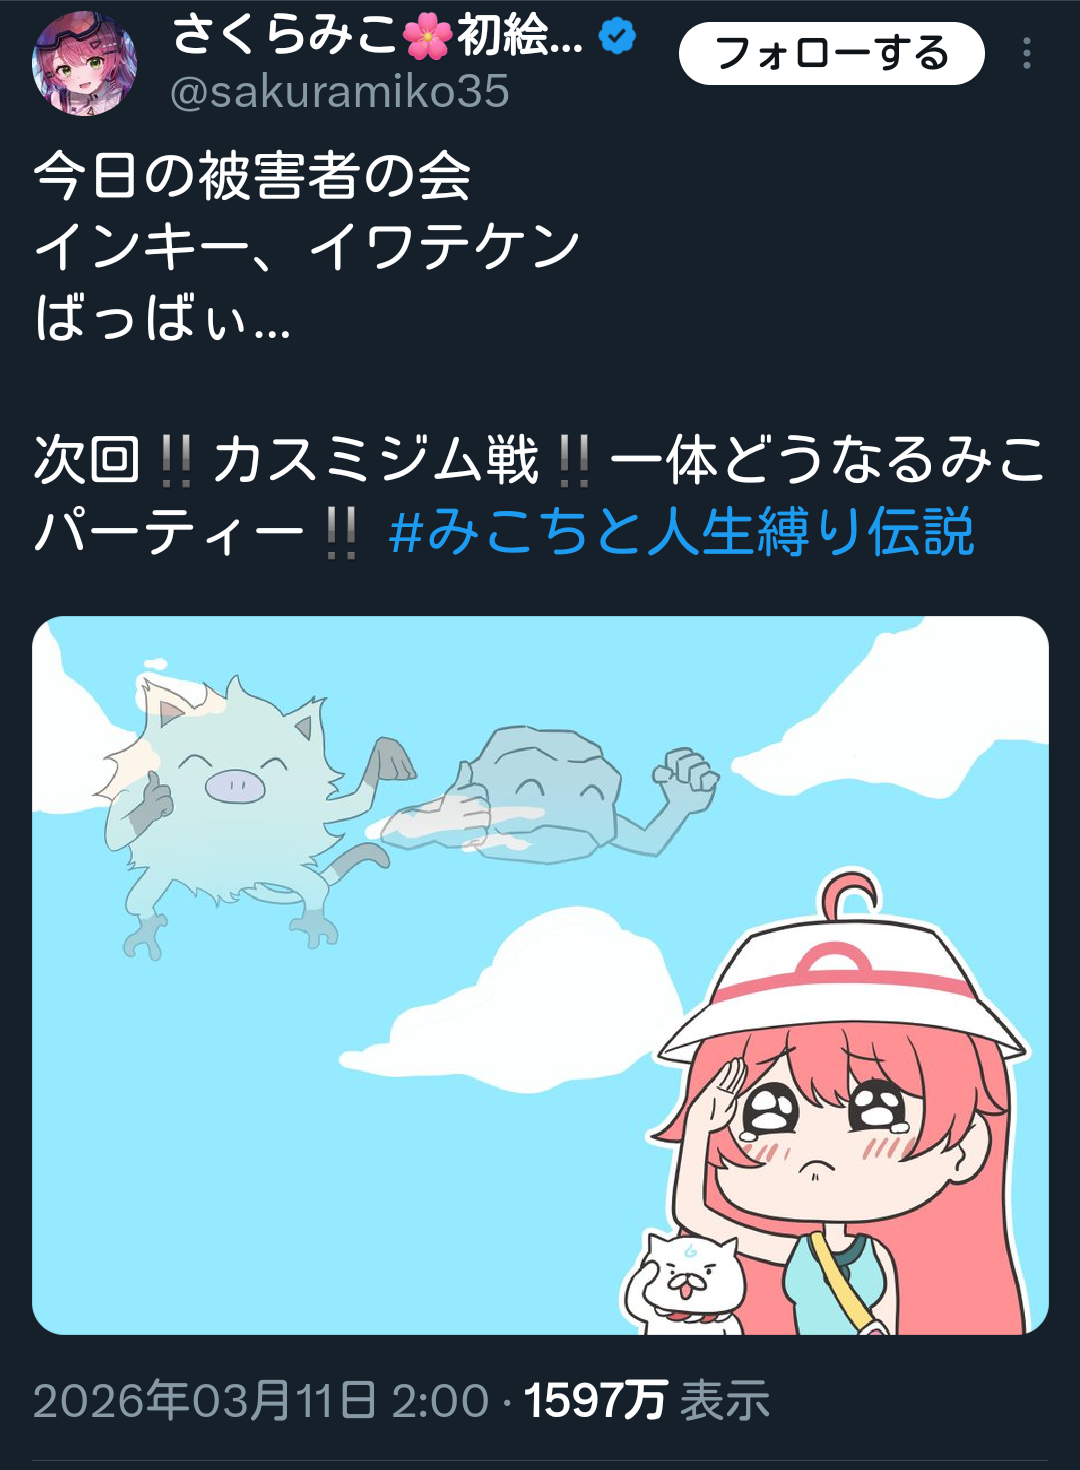Click the double exclamation emoji after 次回
The height and width of the screenshot is (1470, 1080).
tap(176, 460)
